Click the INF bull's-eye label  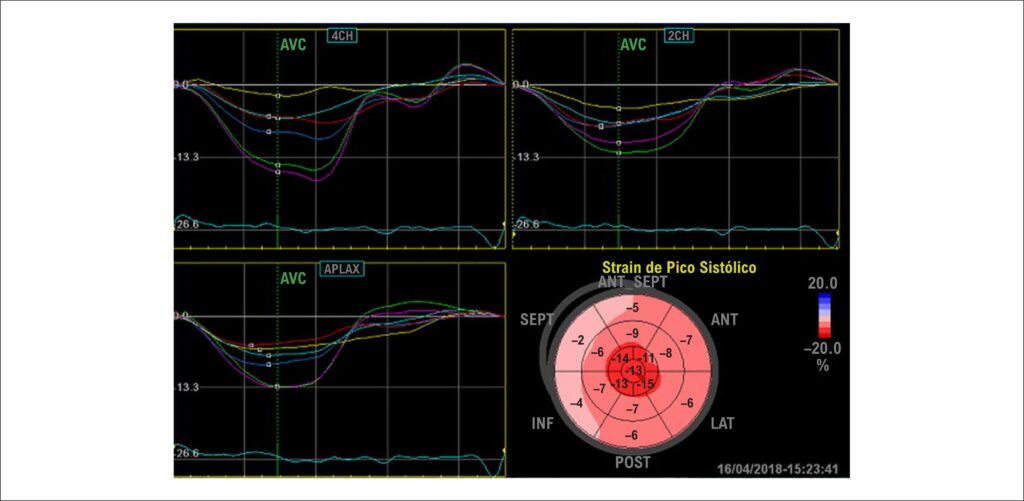[543, 424]
